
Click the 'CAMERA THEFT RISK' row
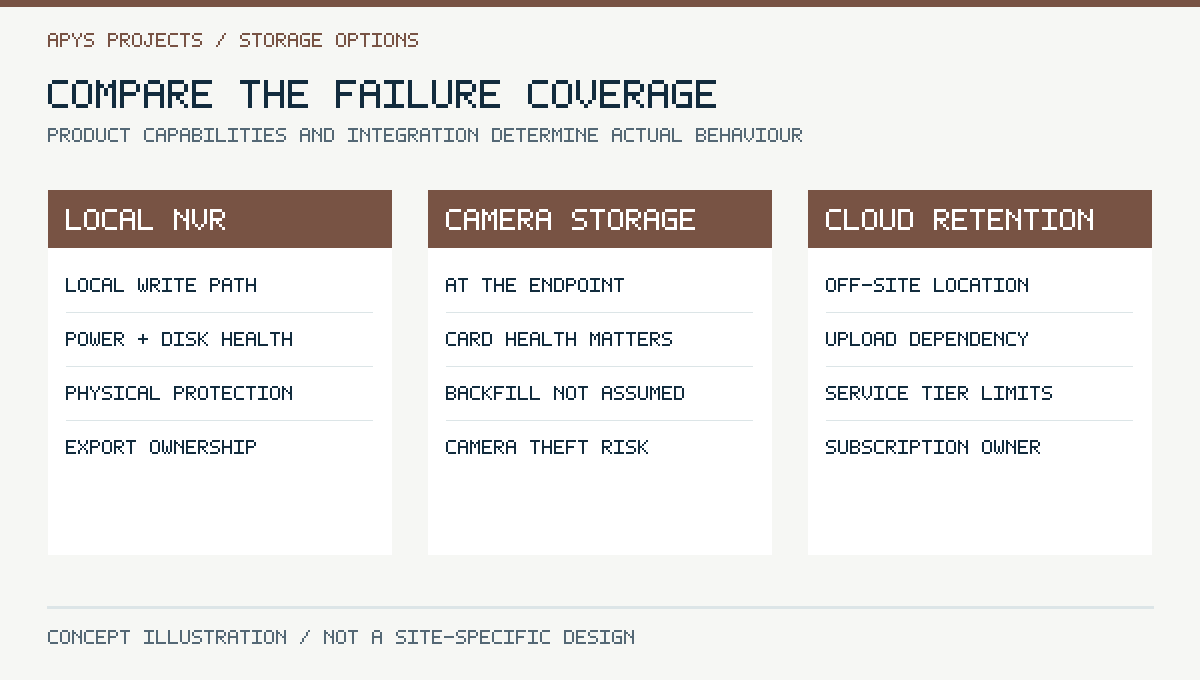tap(599, 447)
